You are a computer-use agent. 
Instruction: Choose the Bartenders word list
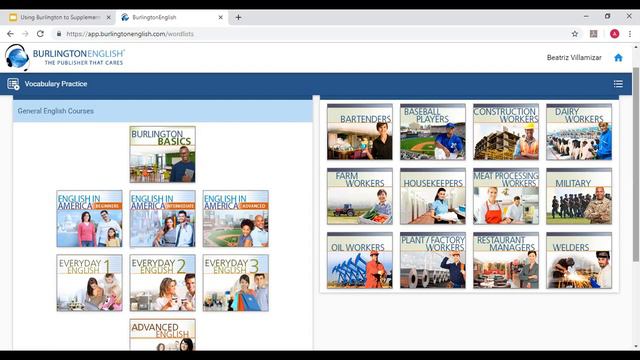(360, 132)
